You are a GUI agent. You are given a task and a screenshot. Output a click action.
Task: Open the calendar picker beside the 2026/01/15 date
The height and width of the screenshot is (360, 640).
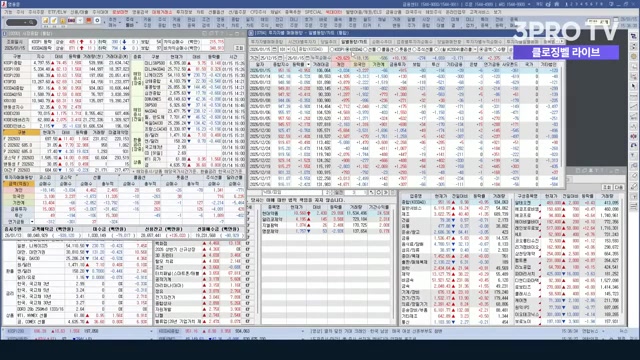click(274, 49)
